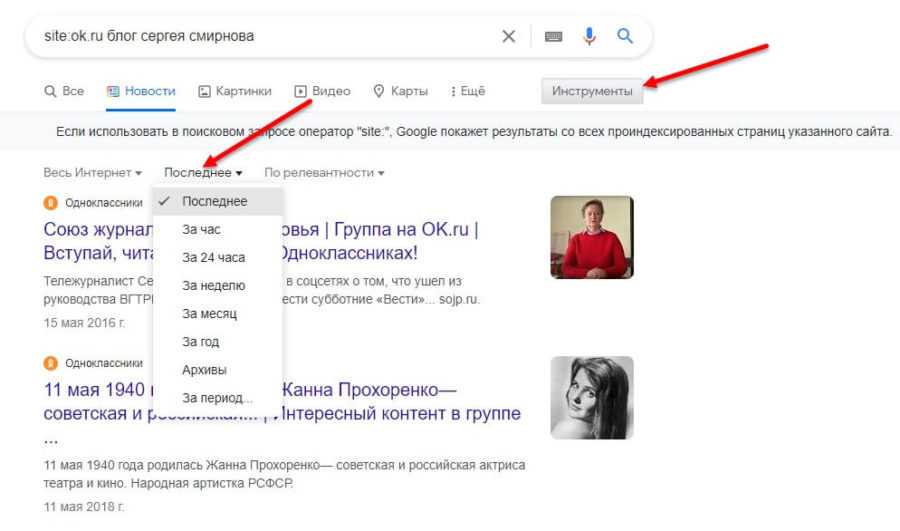
Task: Choose За час in time menu
Action: click(x=201, y=229)
